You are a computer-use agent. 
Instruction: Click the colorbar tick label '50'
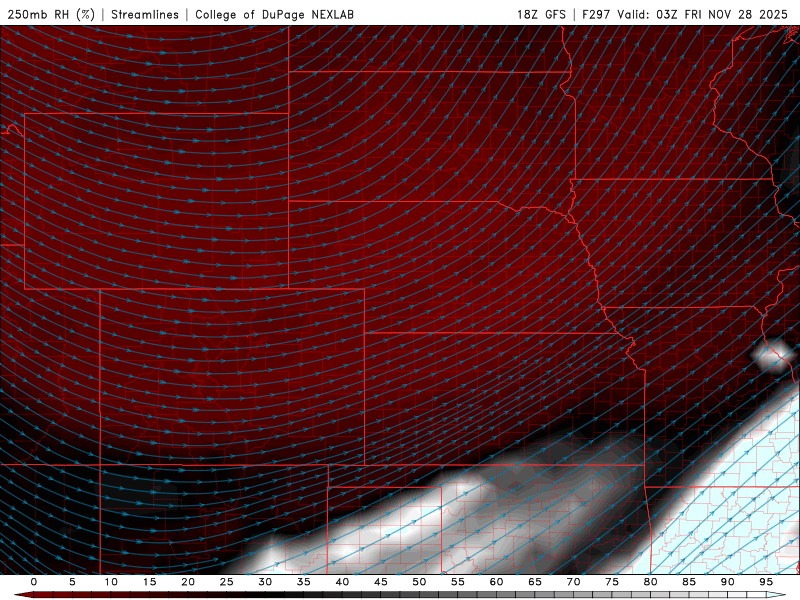point(419,582)
